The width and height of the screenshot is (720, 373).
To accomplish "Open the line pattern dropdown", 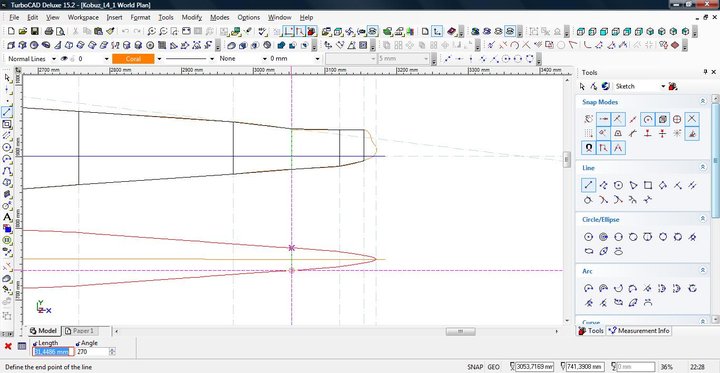I will [212, 59].
